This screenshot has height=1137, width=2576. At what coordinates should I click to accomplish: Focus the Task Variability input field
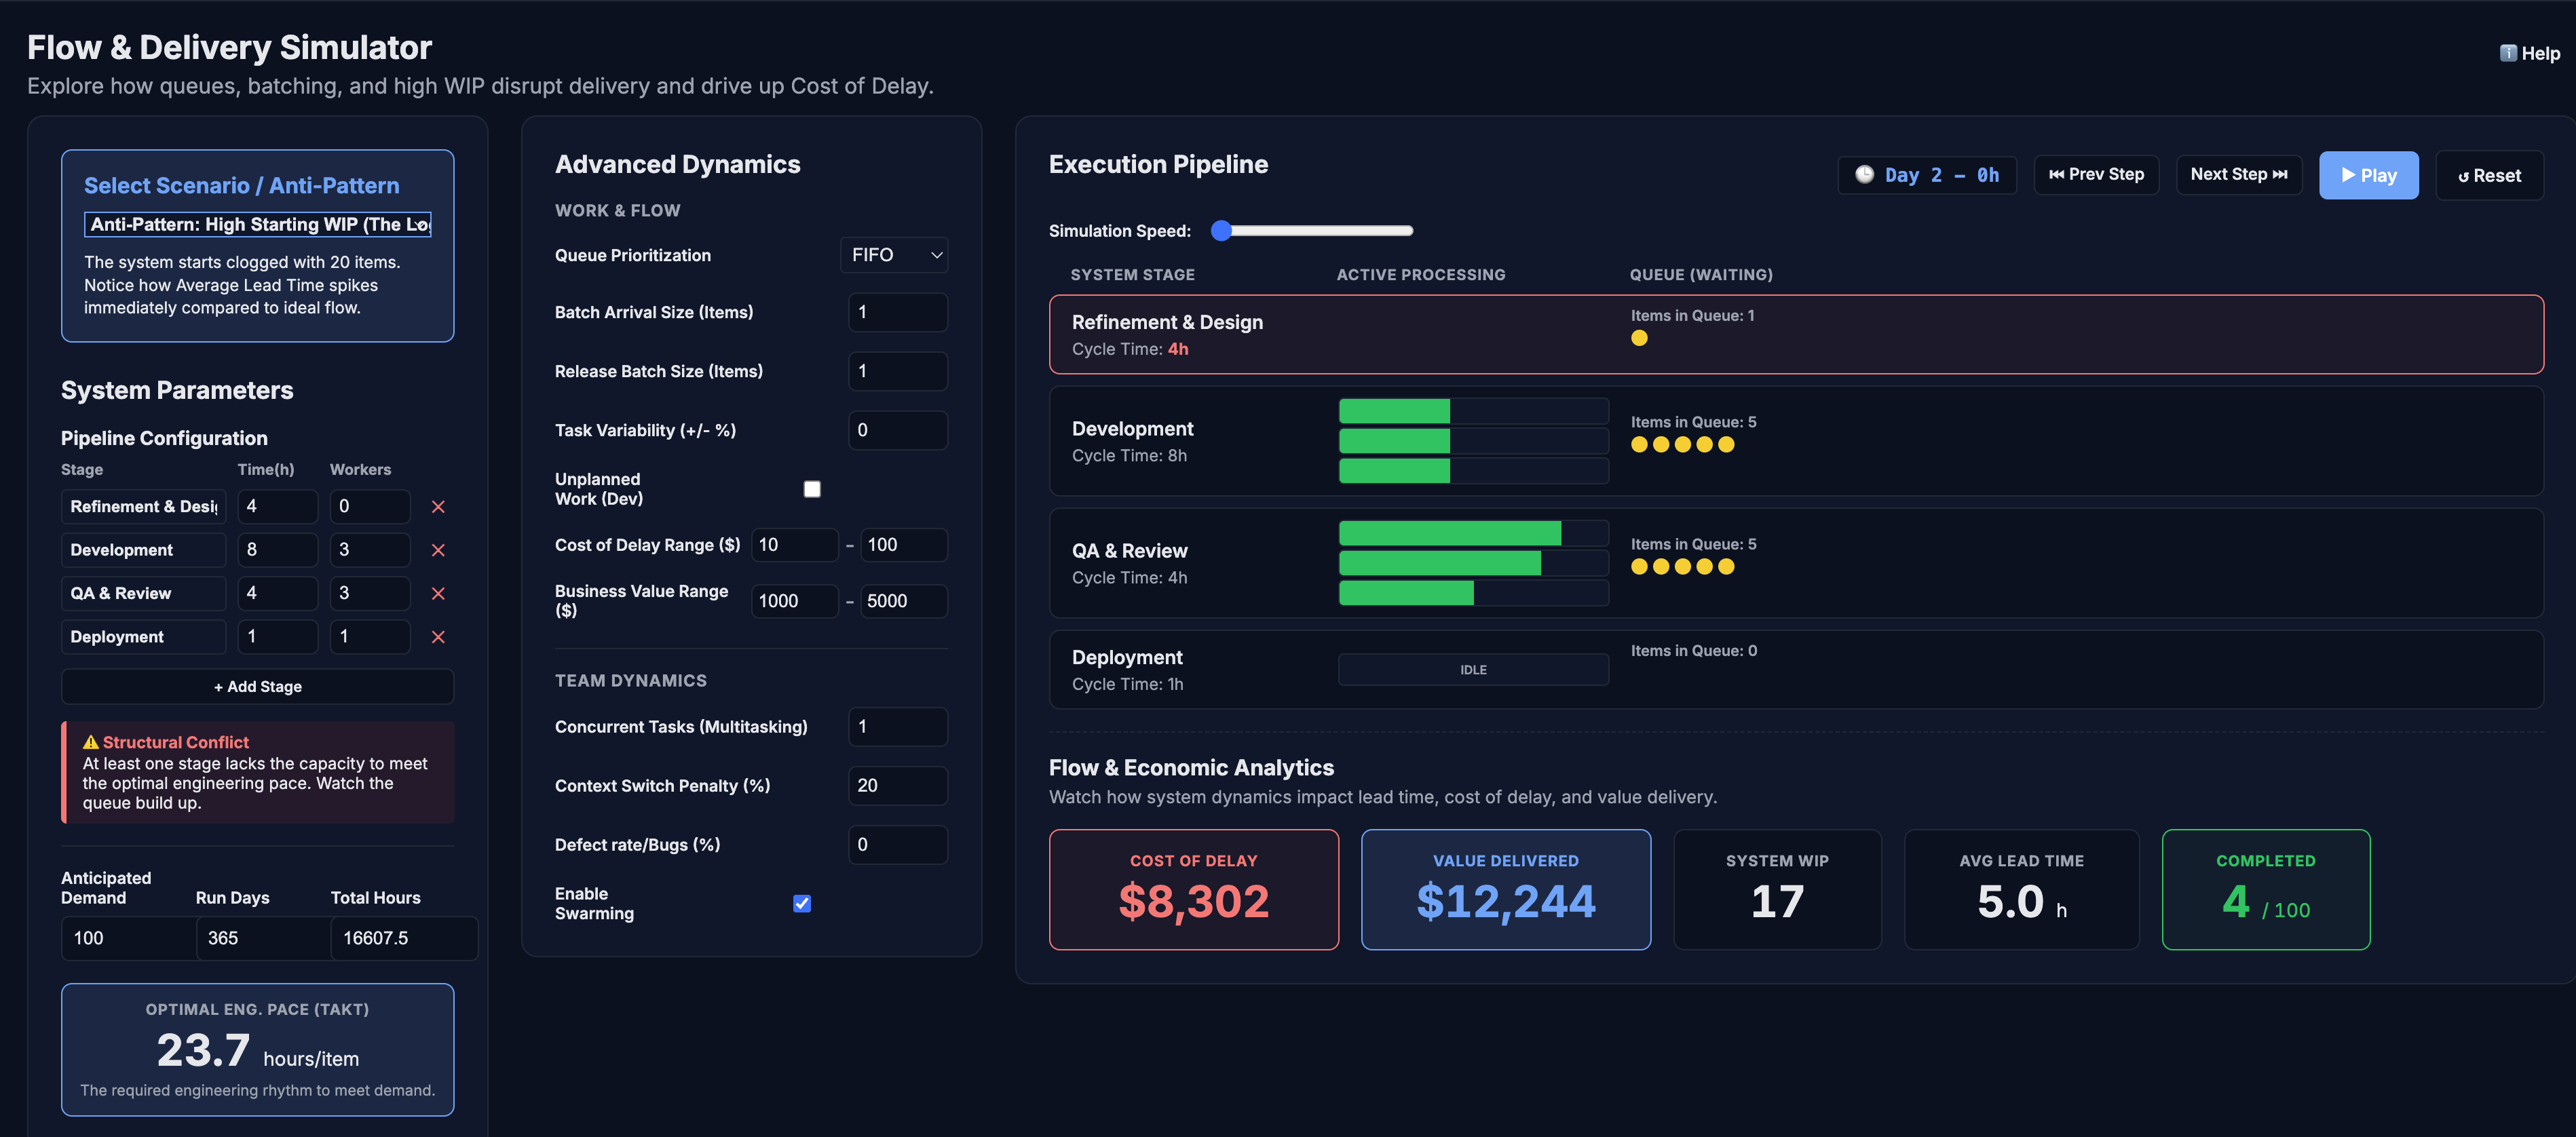pyautogui.click(x=897, y=430)
